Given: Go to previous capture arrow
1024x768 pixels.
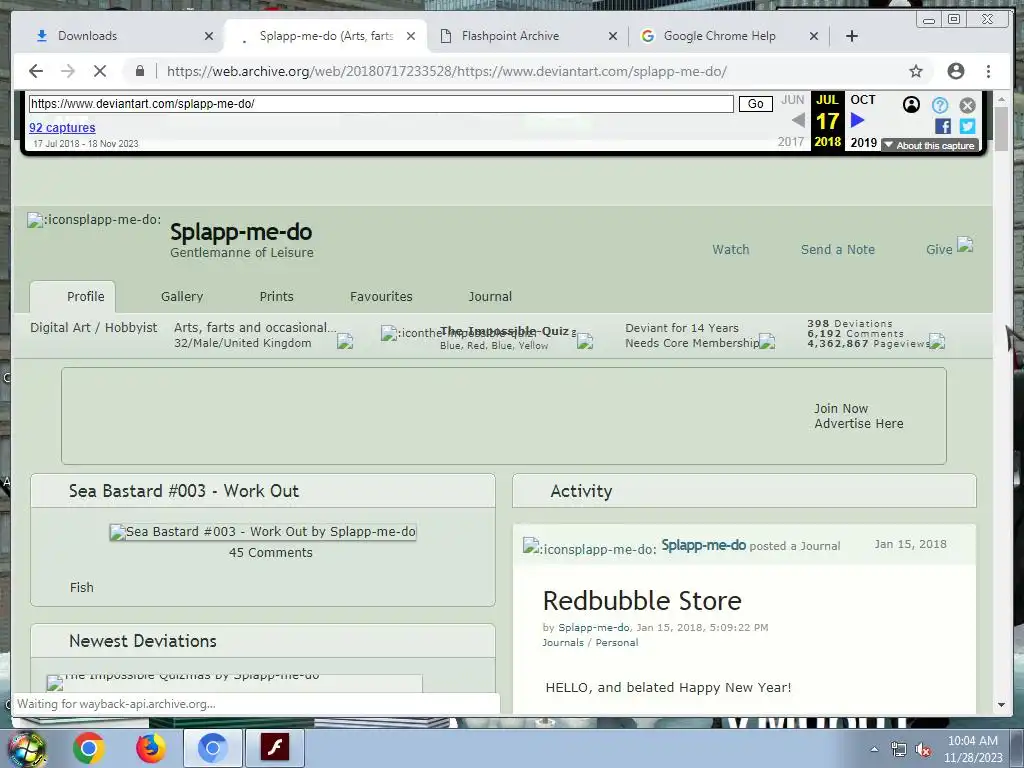Looking at the screenshot, I should tap(797, 120).
